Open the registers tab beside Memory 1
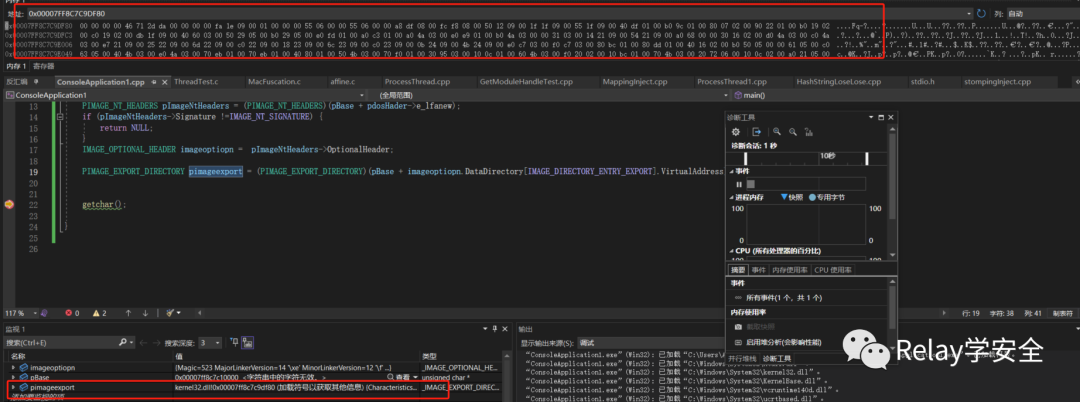 (43, 66)
